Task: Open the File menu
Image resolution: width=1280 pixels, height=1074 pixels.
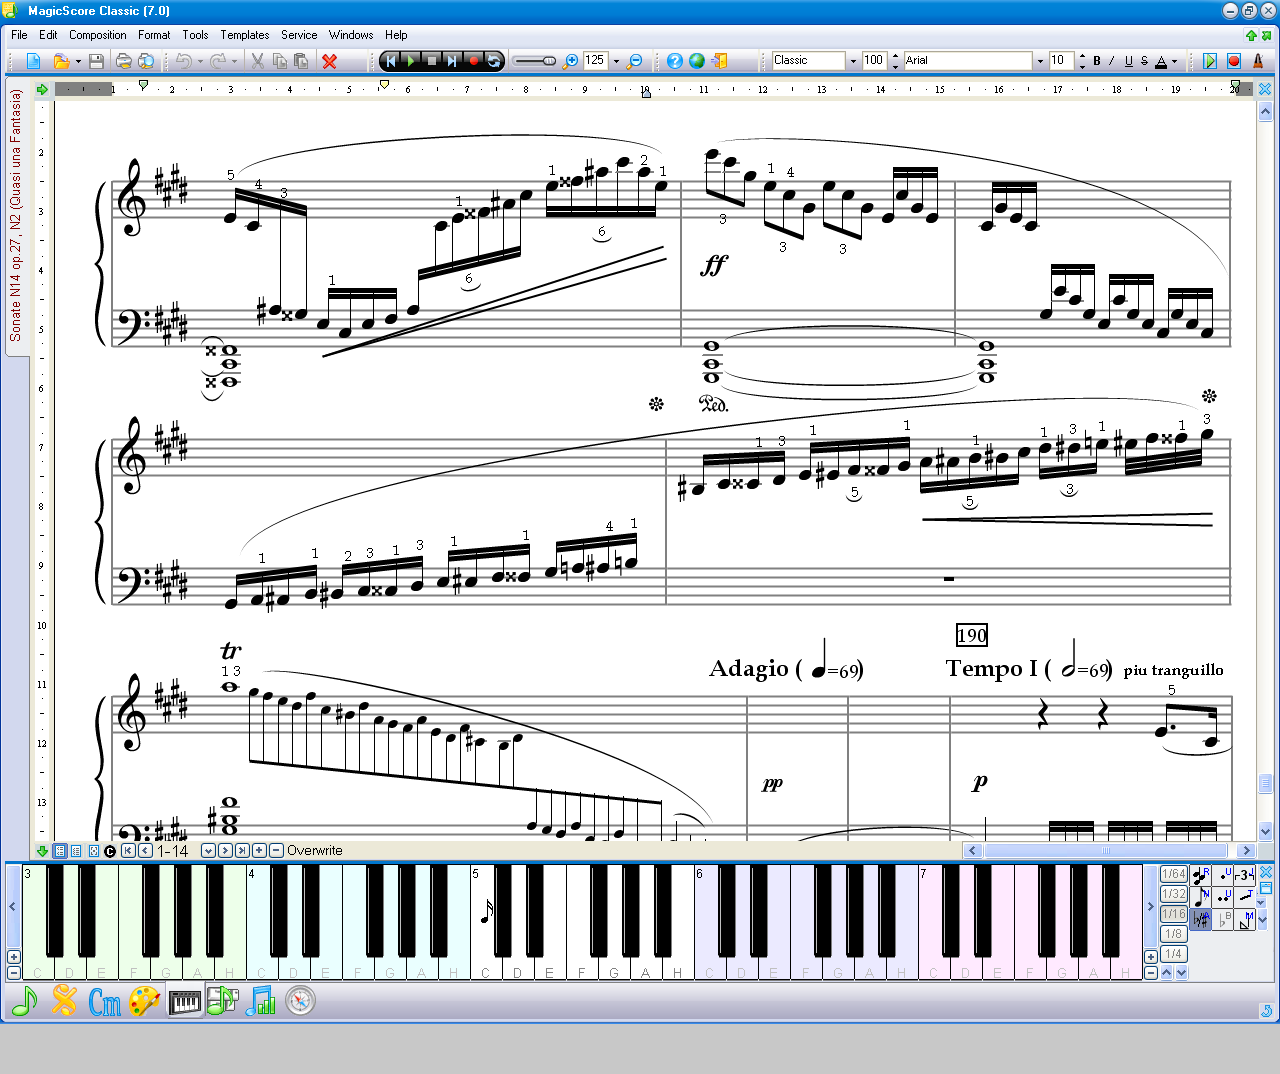Action: click(19, 34)
